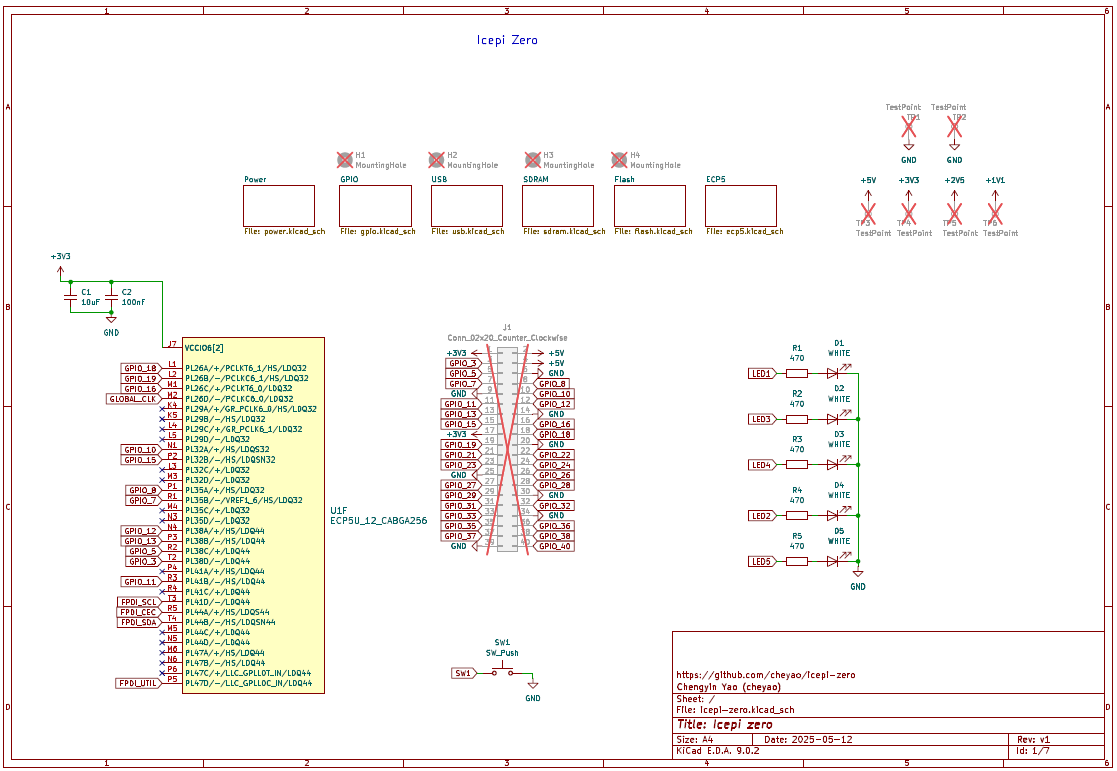This screenshot has width=1117, height=771.
Task: Click the TP1 test point symbol
Action: click(909, 127)
